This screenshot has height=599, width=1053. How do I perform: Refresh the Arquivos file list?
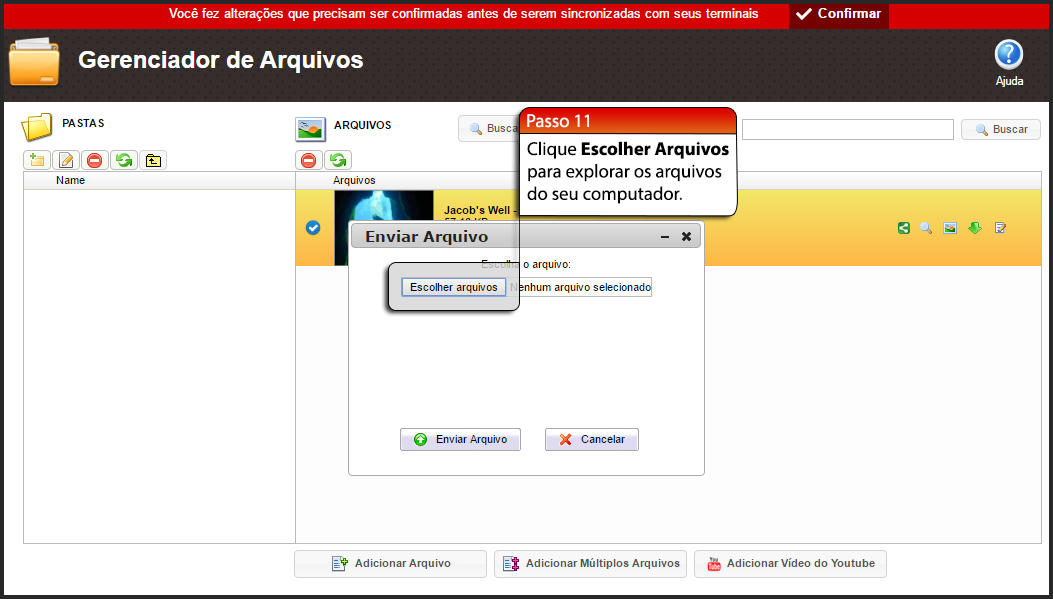click(338, 160)
